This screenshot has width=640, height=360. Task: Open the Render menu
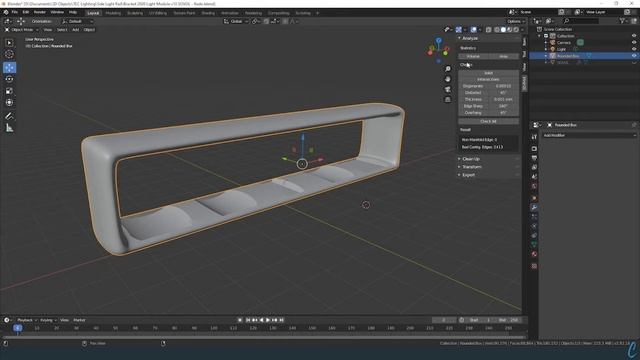point(40,12)
